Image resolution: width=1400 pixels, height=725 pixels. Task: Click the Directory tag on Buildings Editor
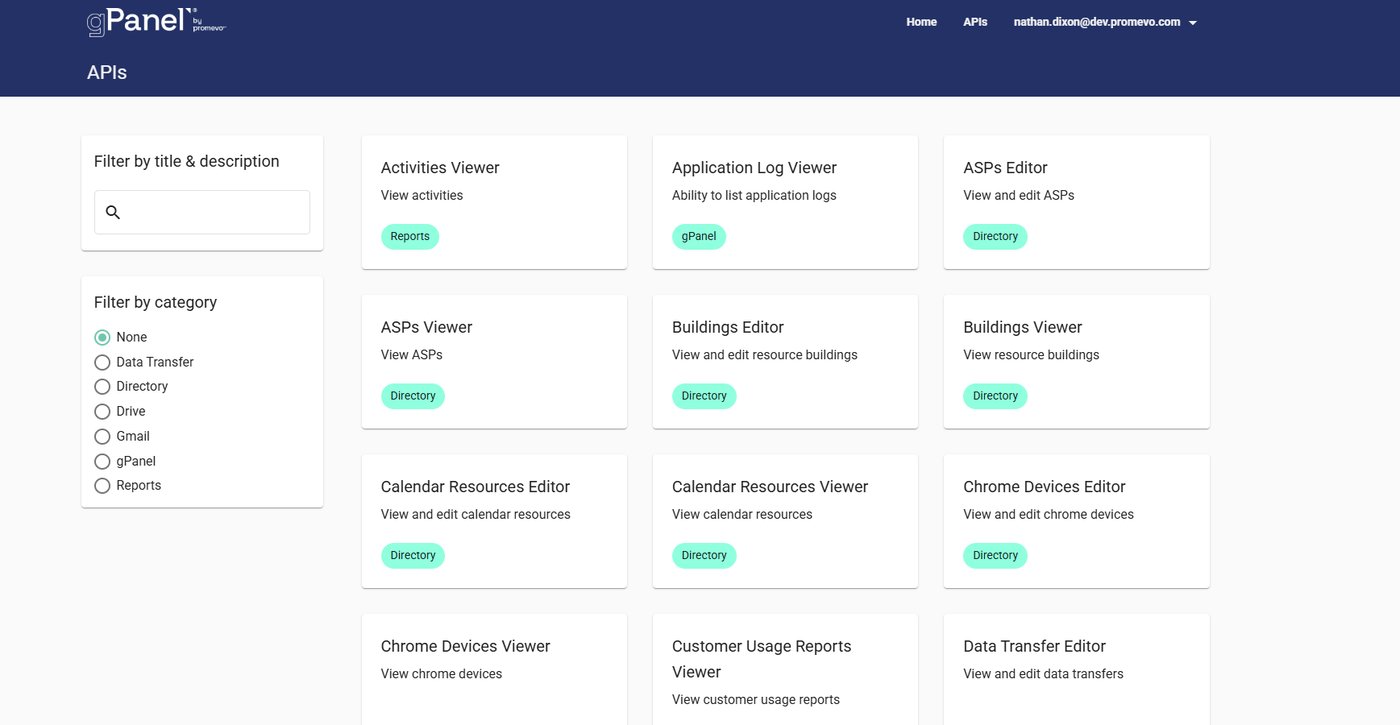(x=704, y=396)
